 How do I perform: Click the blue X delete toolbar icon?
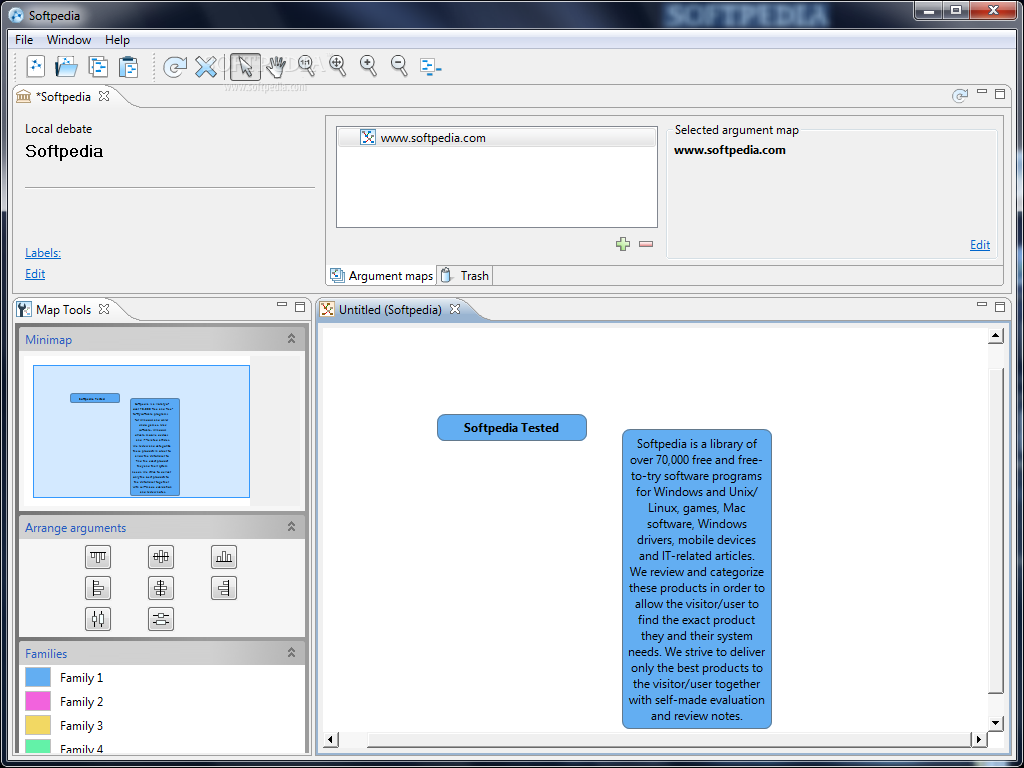(x=206, y=67)
